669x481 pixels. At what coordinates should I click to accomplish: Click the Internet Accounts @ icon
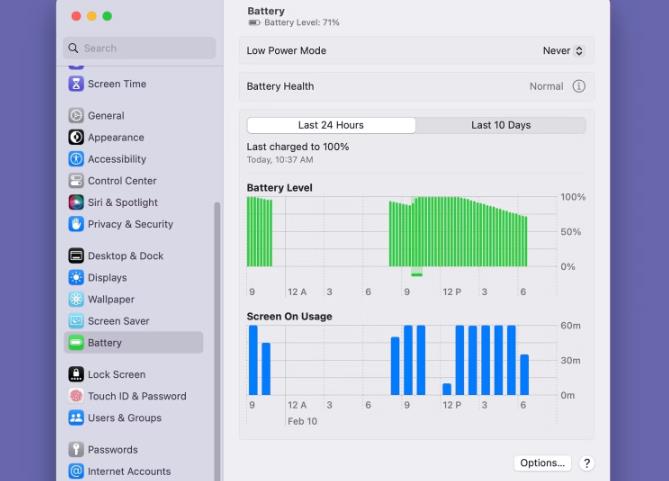(x=76, y=471)
